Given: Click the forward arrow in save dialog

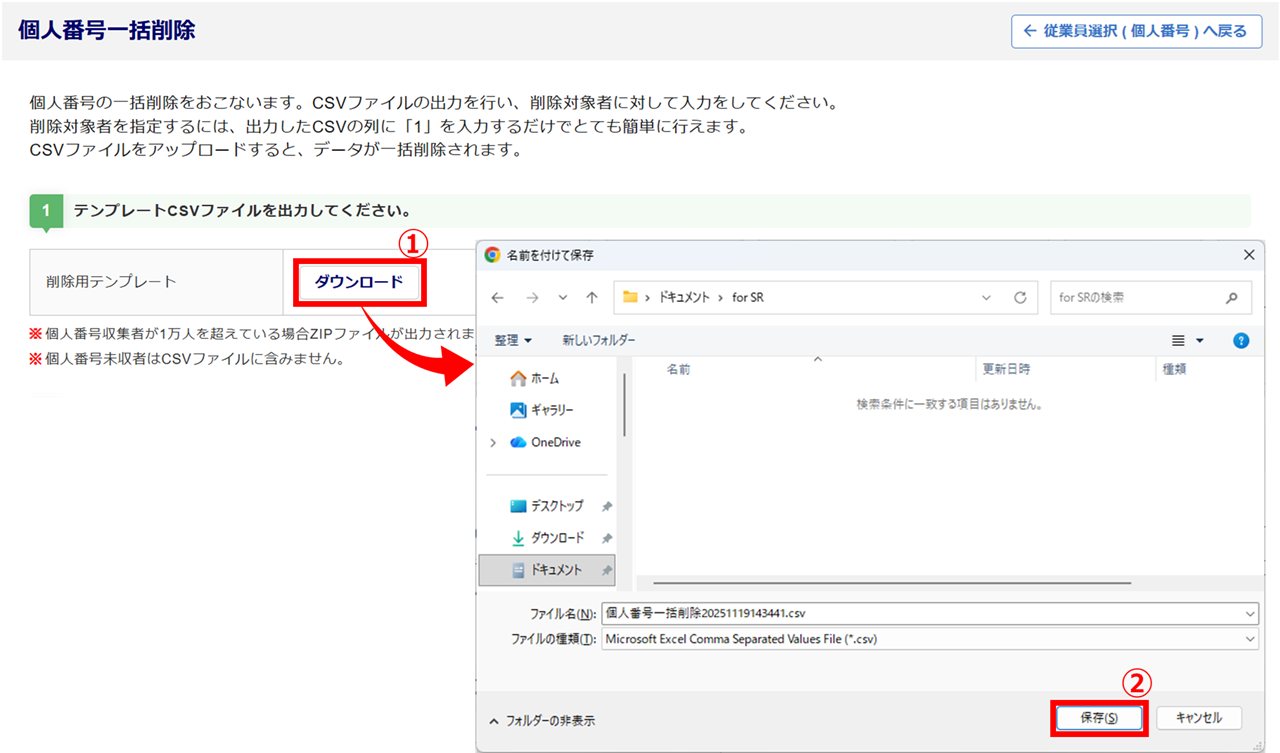Looking at the screenshot, I should click(x=532, y=298).
